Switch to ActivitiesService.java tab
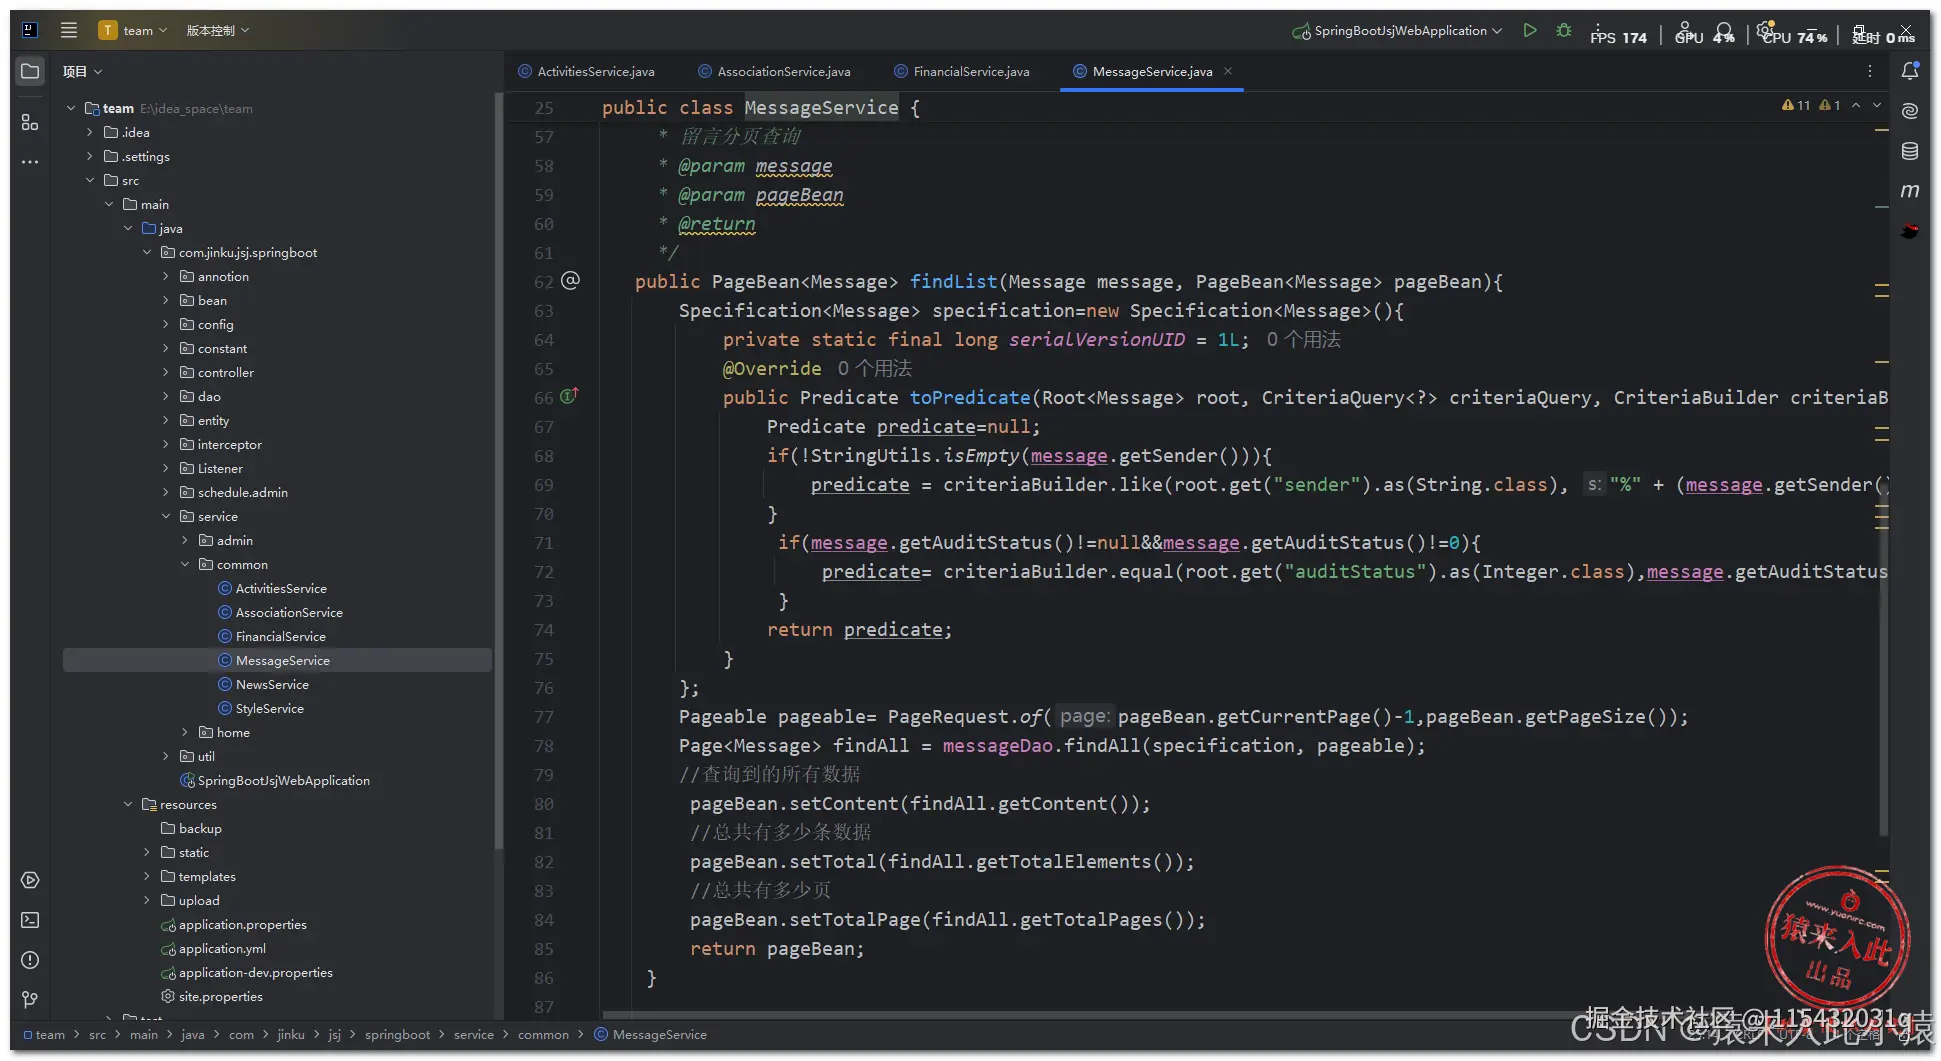Viewport: 1941px width, 1061px height. [x=586, y=71]
